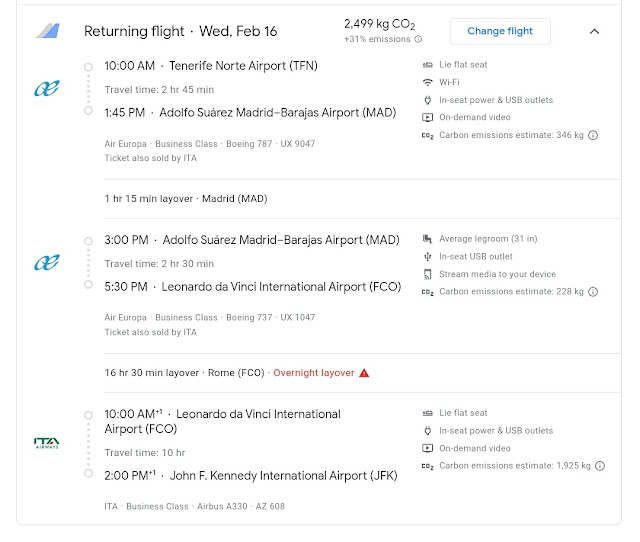Click the 2,499 kg CO2 emissions total
The width and height of the screenshot is (640, 542).
379,24
